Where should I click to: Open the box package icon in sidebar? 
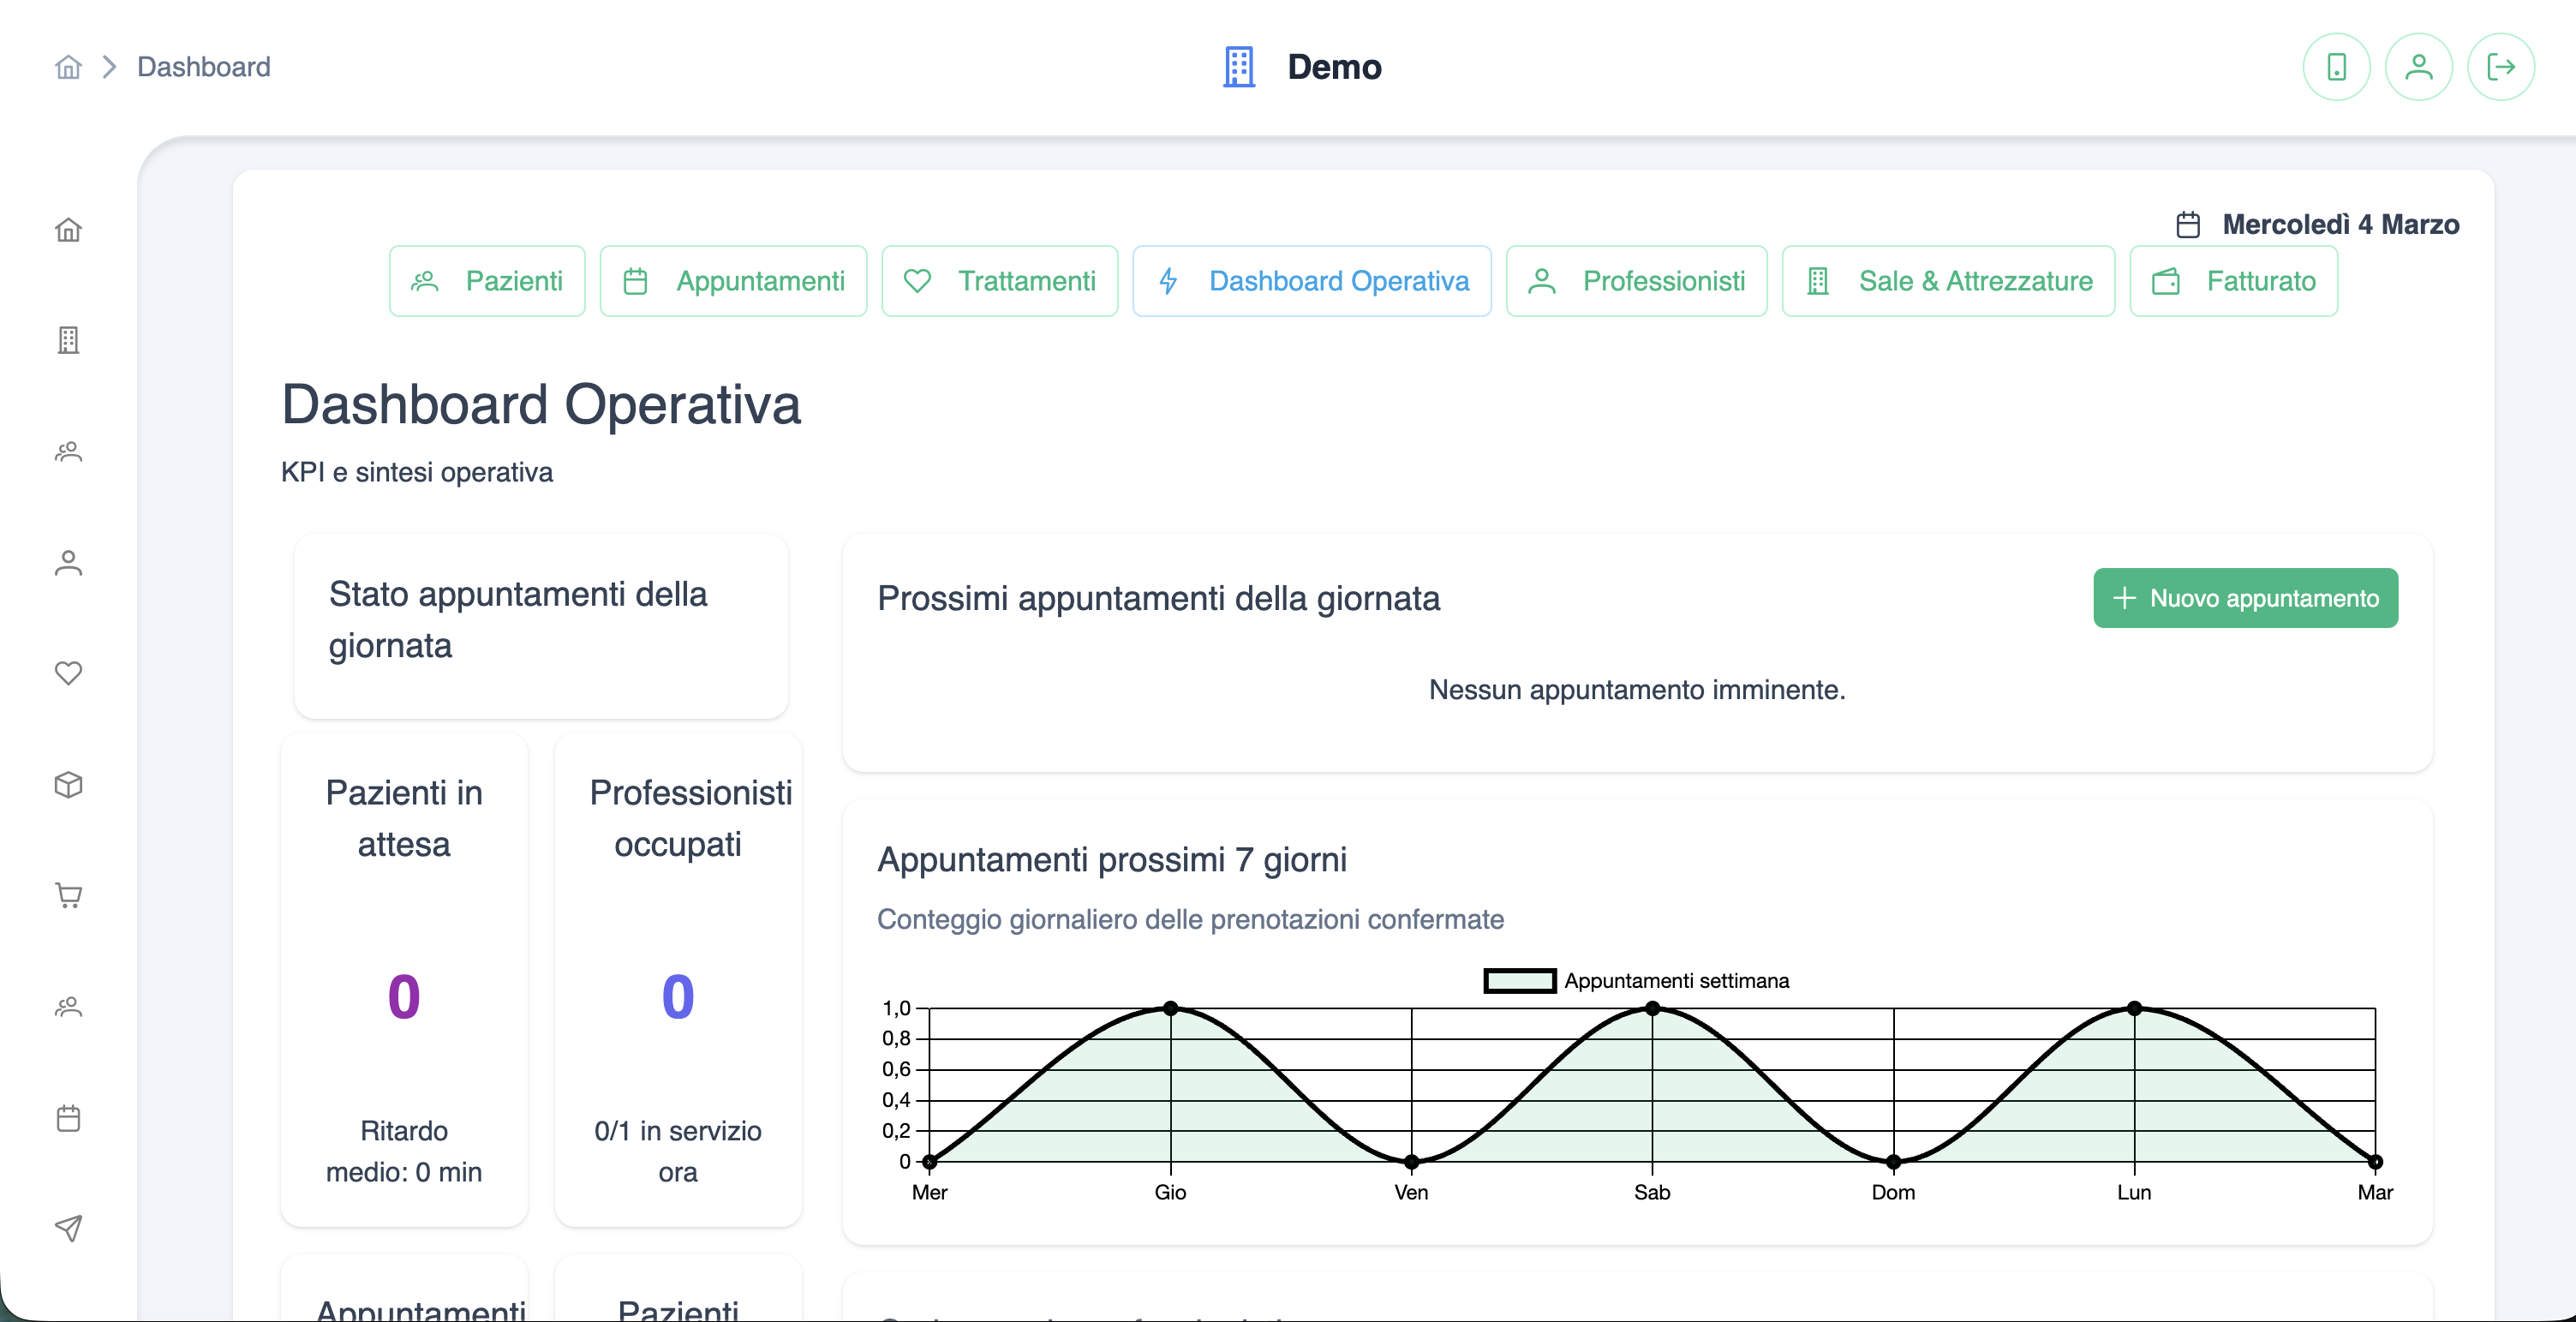68,785
